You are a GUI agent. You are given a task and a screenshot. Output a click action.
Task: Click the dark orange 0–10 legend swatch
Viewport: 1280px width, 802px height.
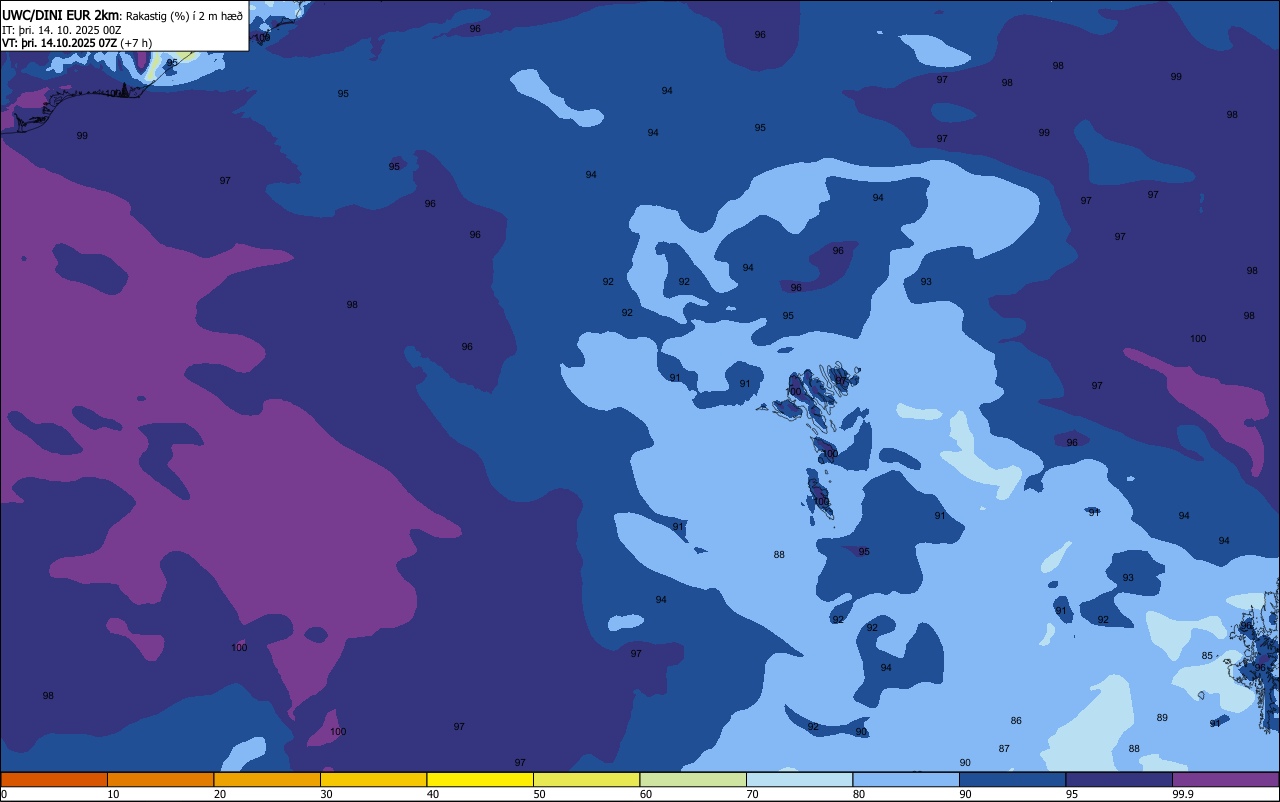click(x=54, y=779)
